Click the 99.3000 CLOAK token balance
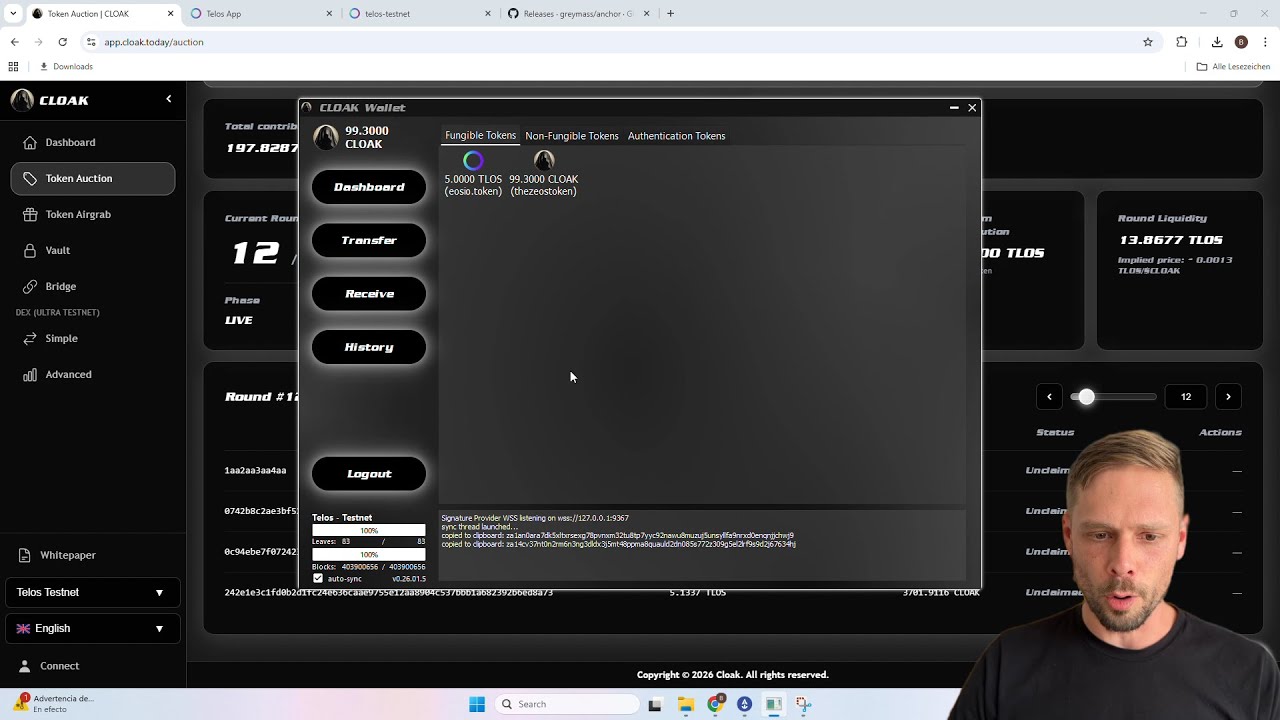1280x720 pixels. point(544,179)
